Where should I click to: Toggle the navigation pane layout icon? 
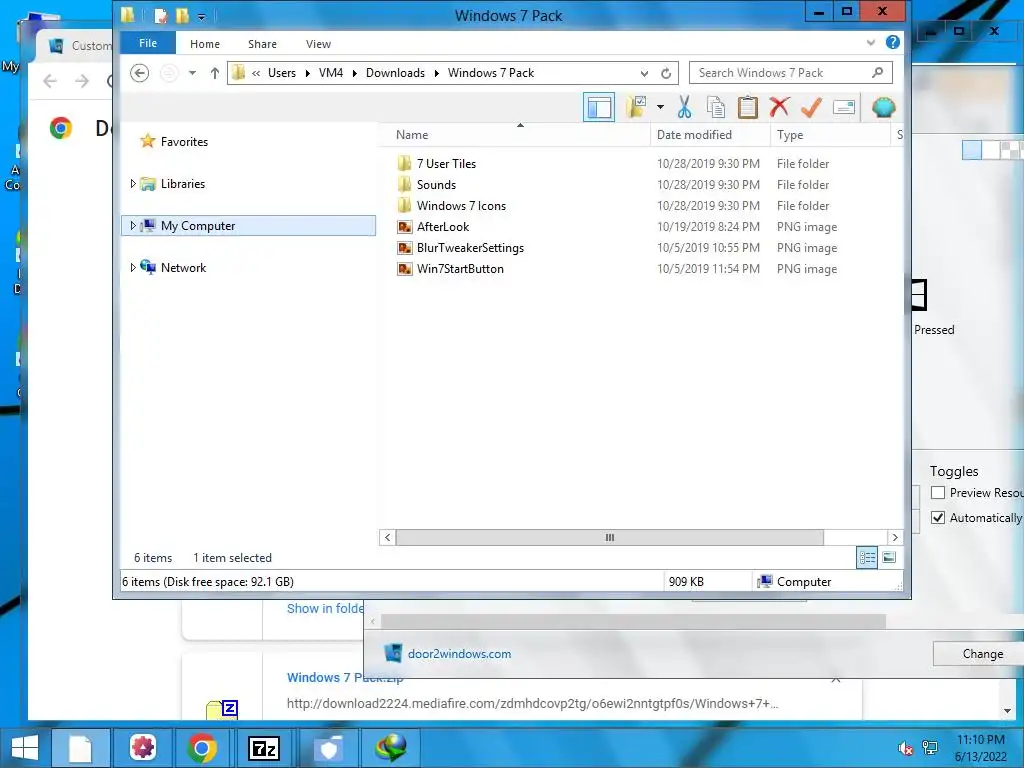click(x=598, y=107)
